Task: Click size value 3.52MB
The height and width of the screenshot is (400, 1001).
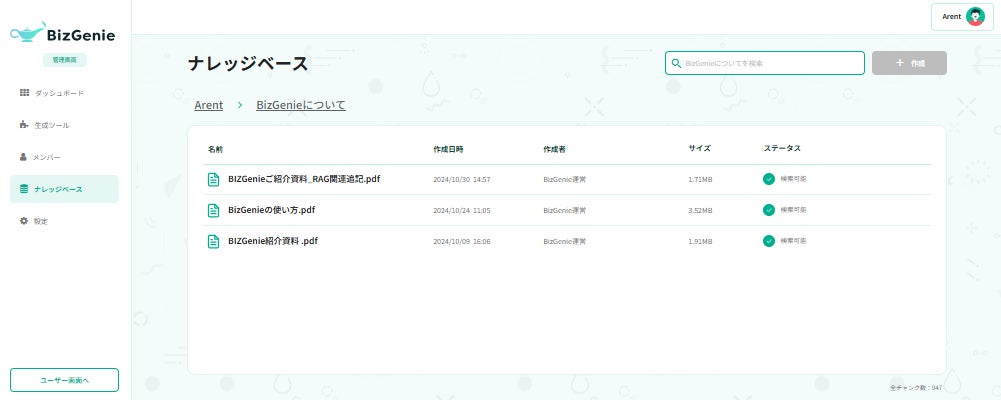Action: (700, 211)
